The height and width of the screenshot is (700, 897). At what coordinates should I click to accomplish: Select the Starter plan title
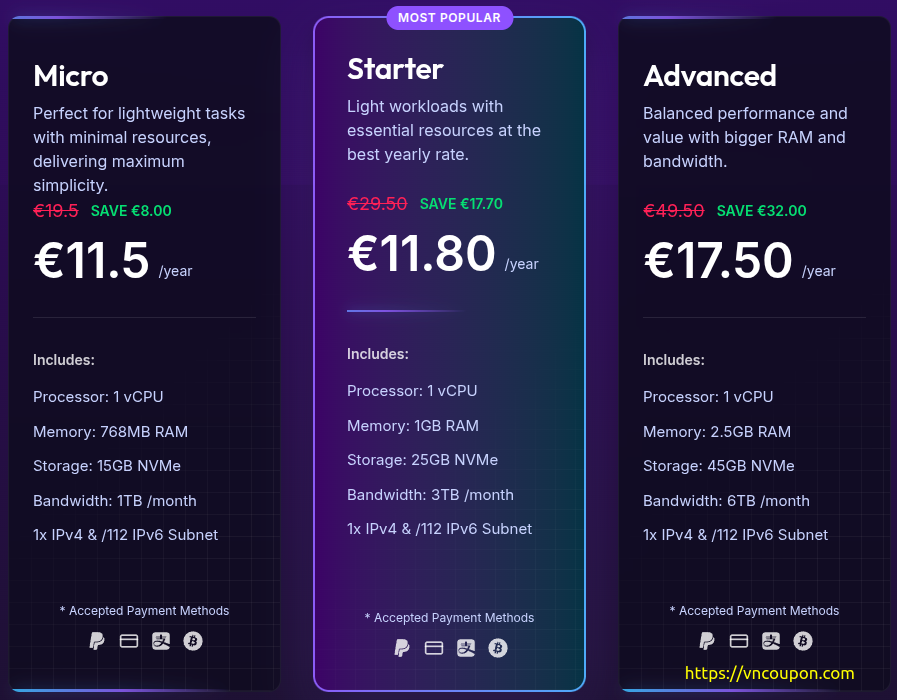(x=395, y=69)
